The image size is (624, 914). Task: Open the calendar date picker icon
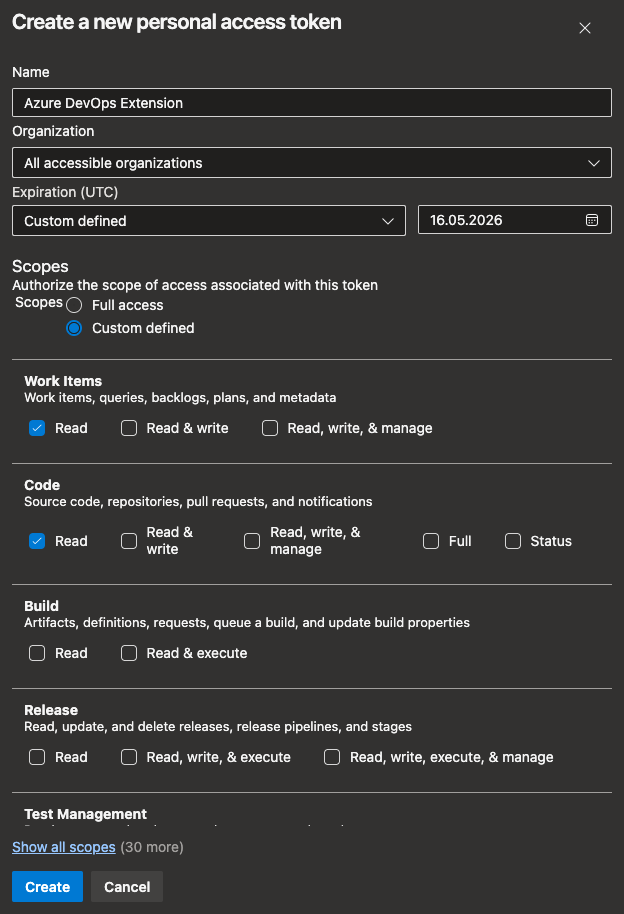click(591, 220)
